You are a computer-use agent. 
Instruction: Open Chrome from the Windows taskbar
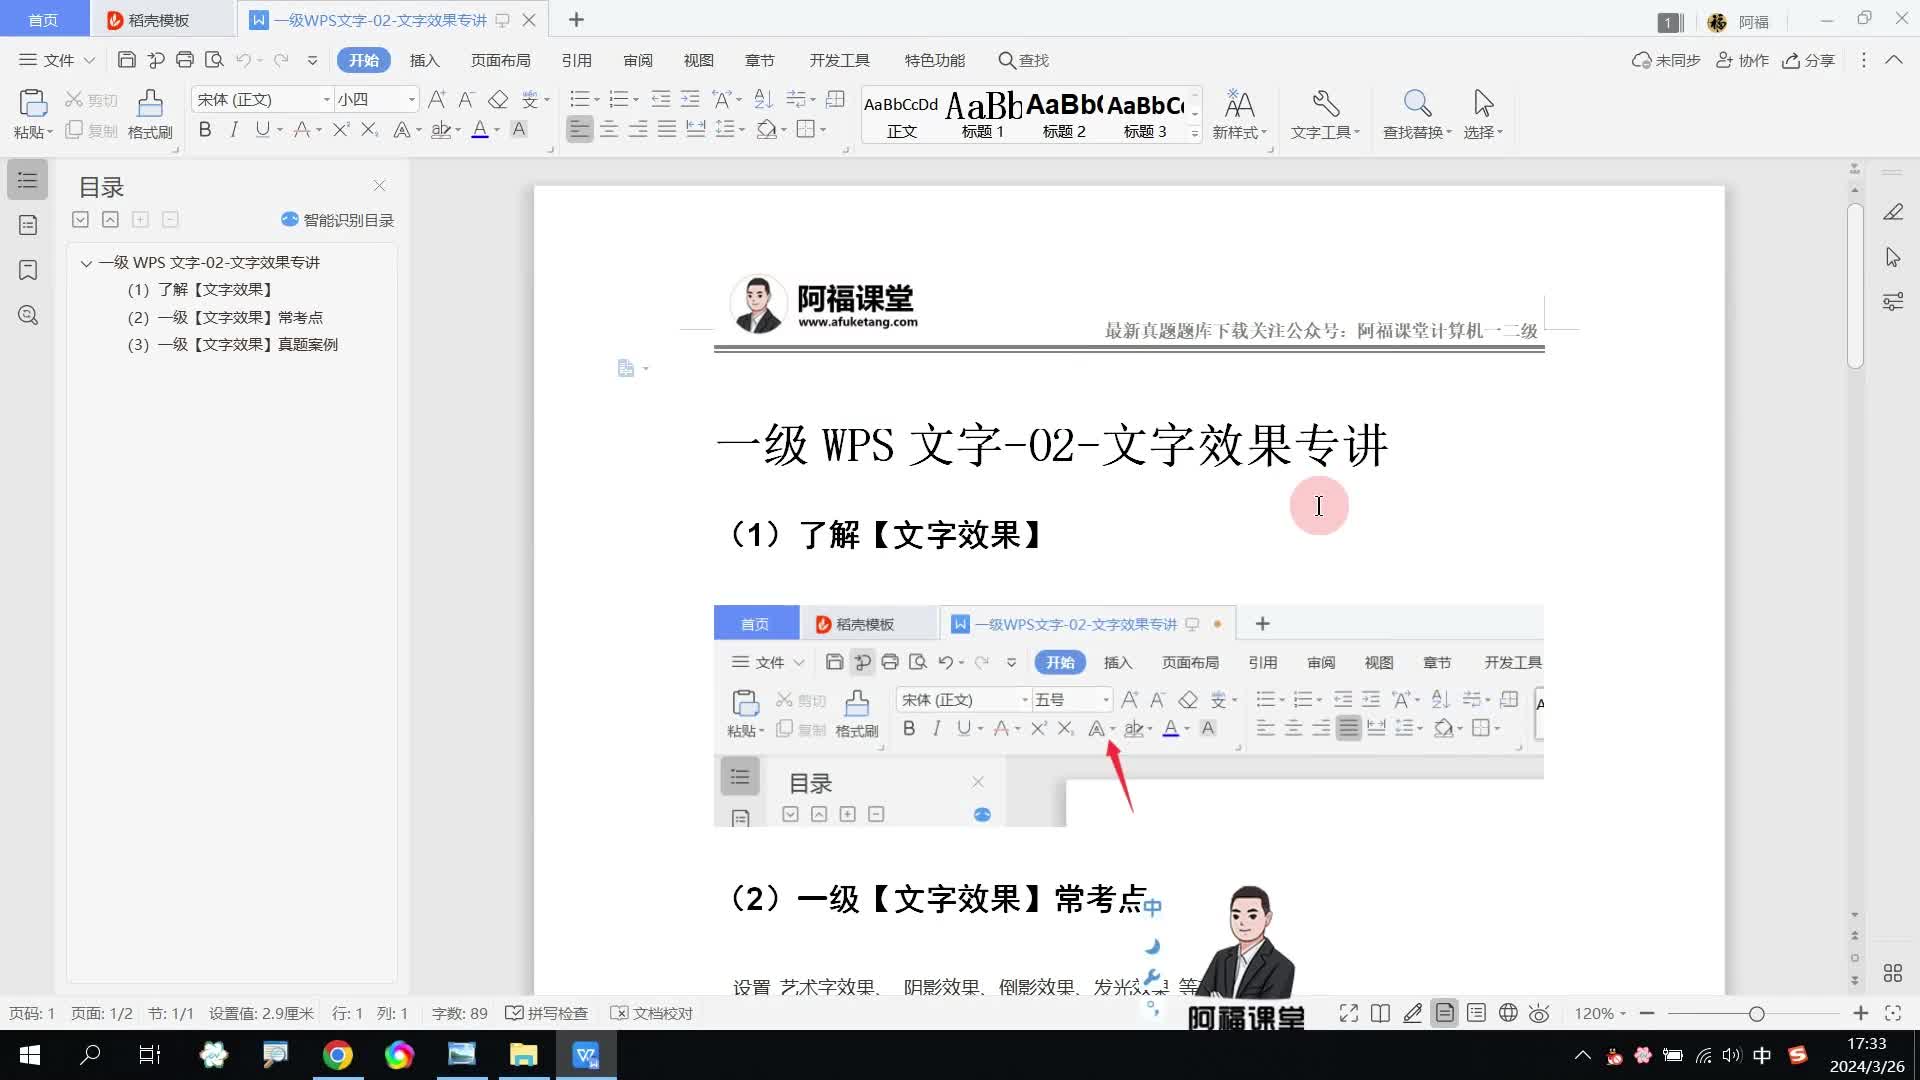point(338,1055)
